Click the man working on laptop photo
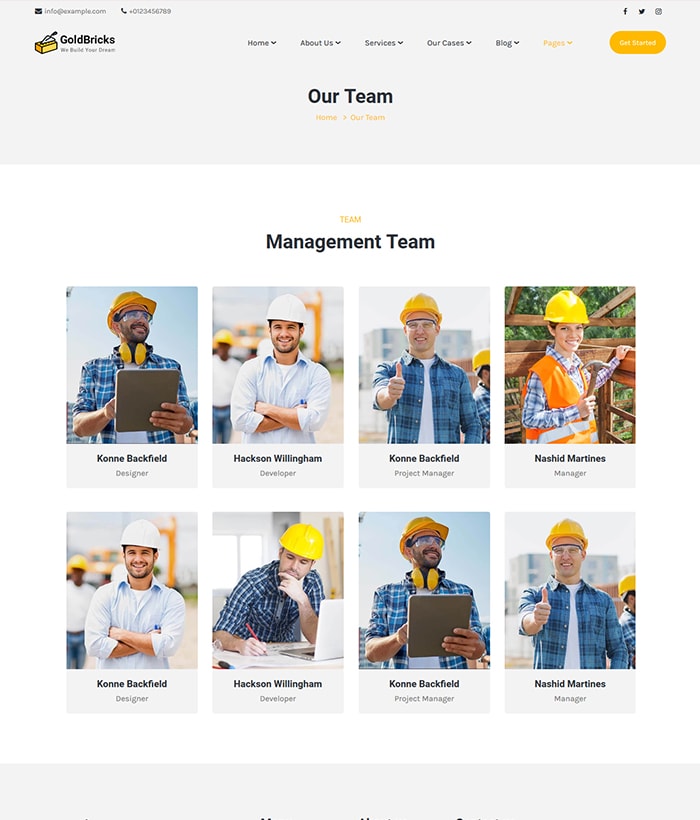 pyautogui.click(x=277, y=590)
